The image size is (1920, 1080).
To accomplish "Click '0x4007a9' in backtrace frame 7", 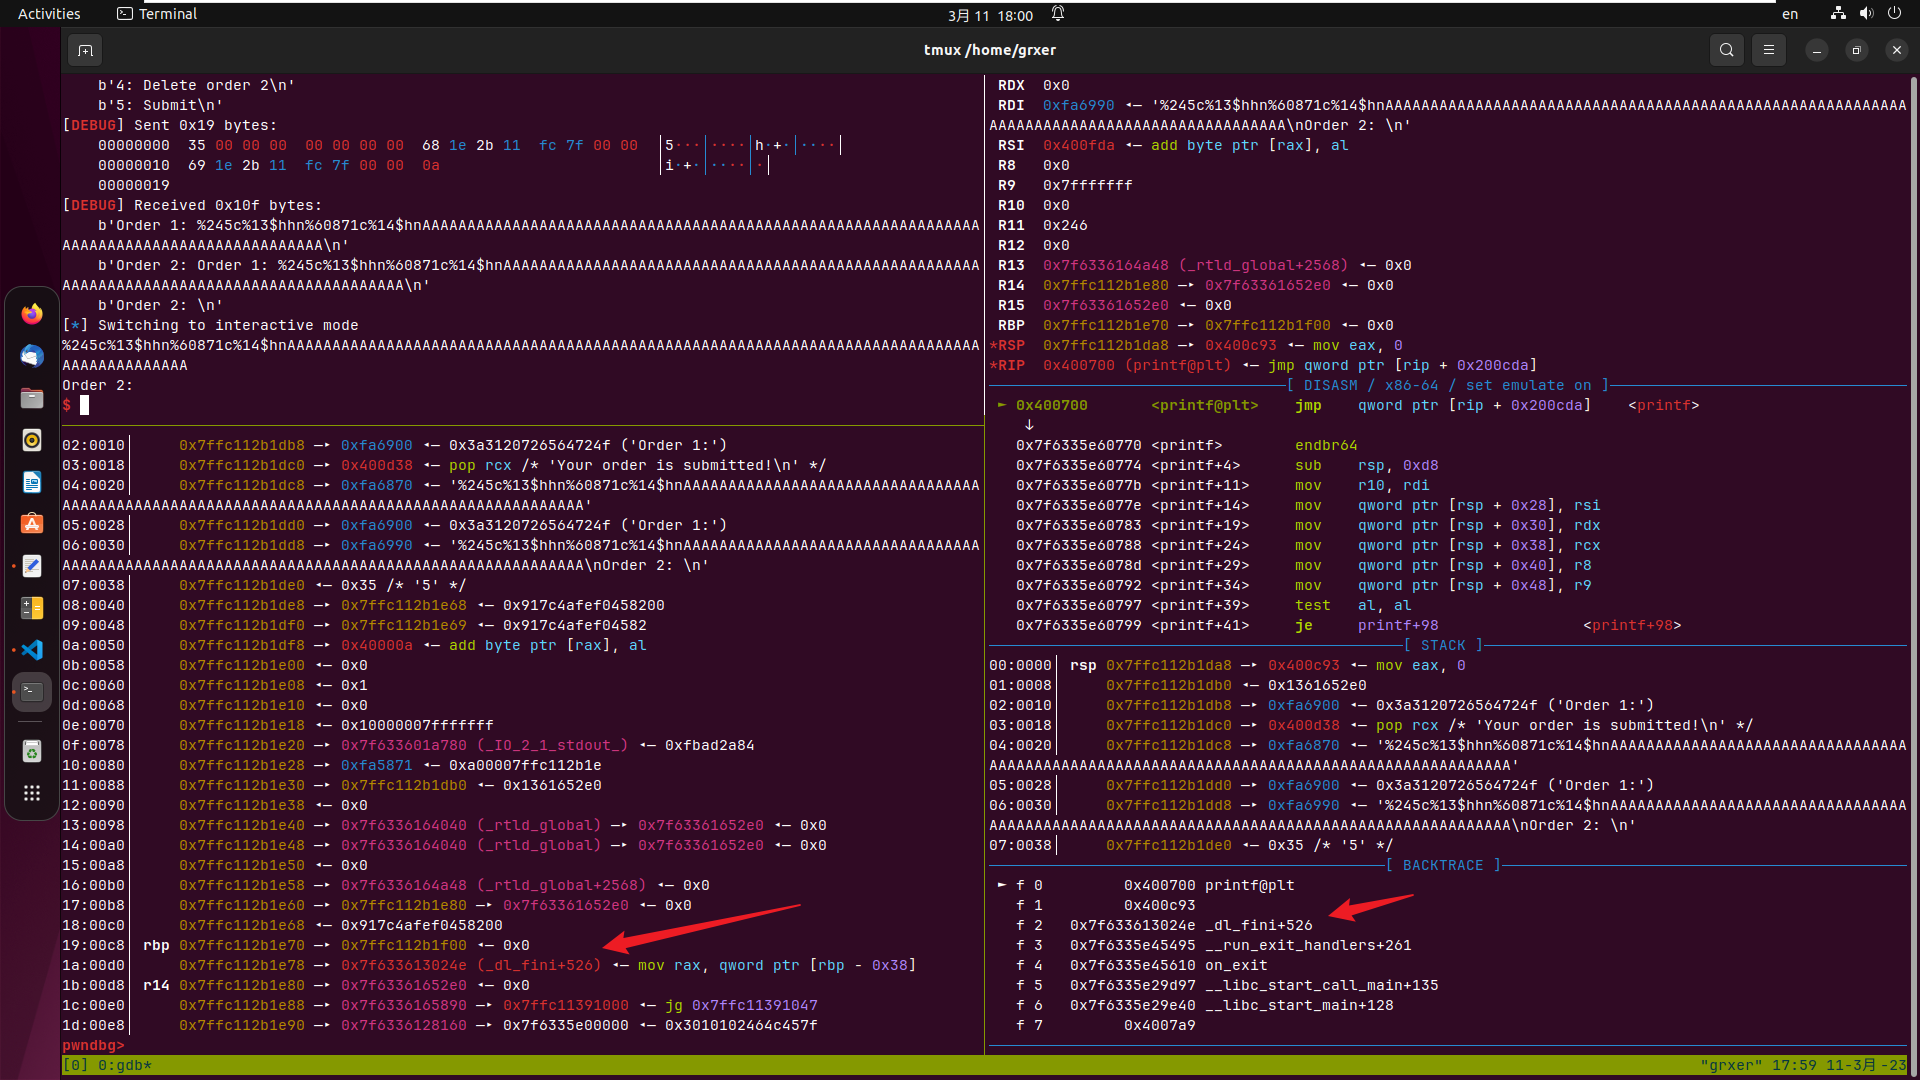I will click(x=1160, y=1025).
